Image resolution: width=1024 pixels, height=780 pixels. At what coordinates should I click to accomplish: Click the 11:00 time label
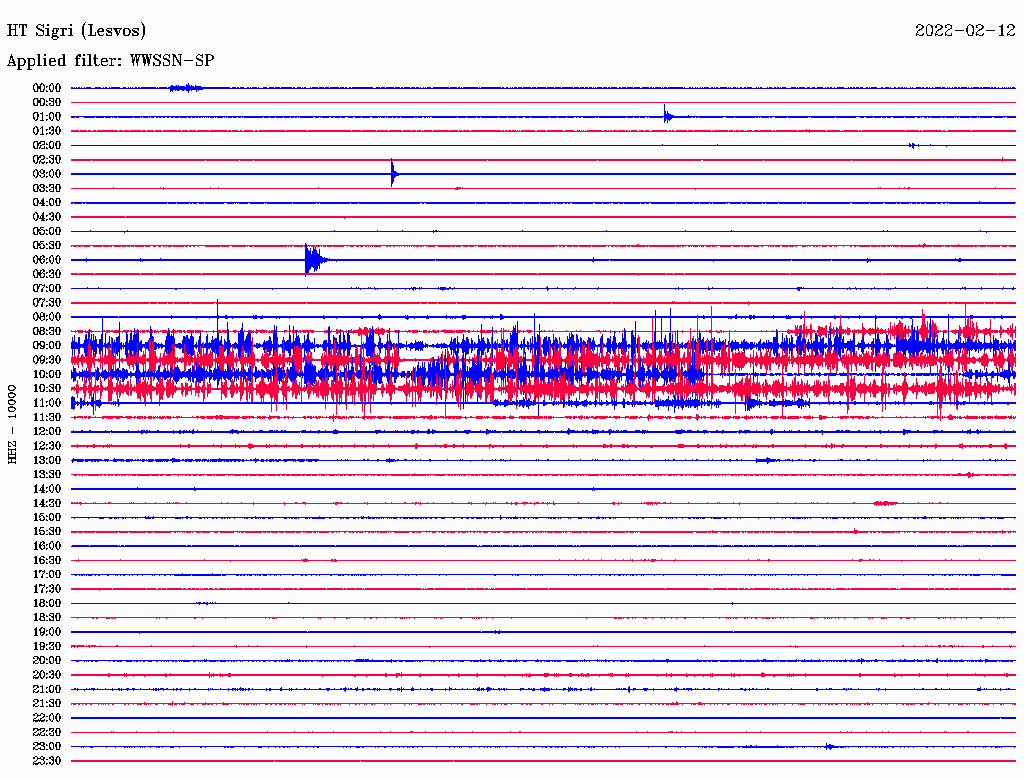(x=47, y=403)
